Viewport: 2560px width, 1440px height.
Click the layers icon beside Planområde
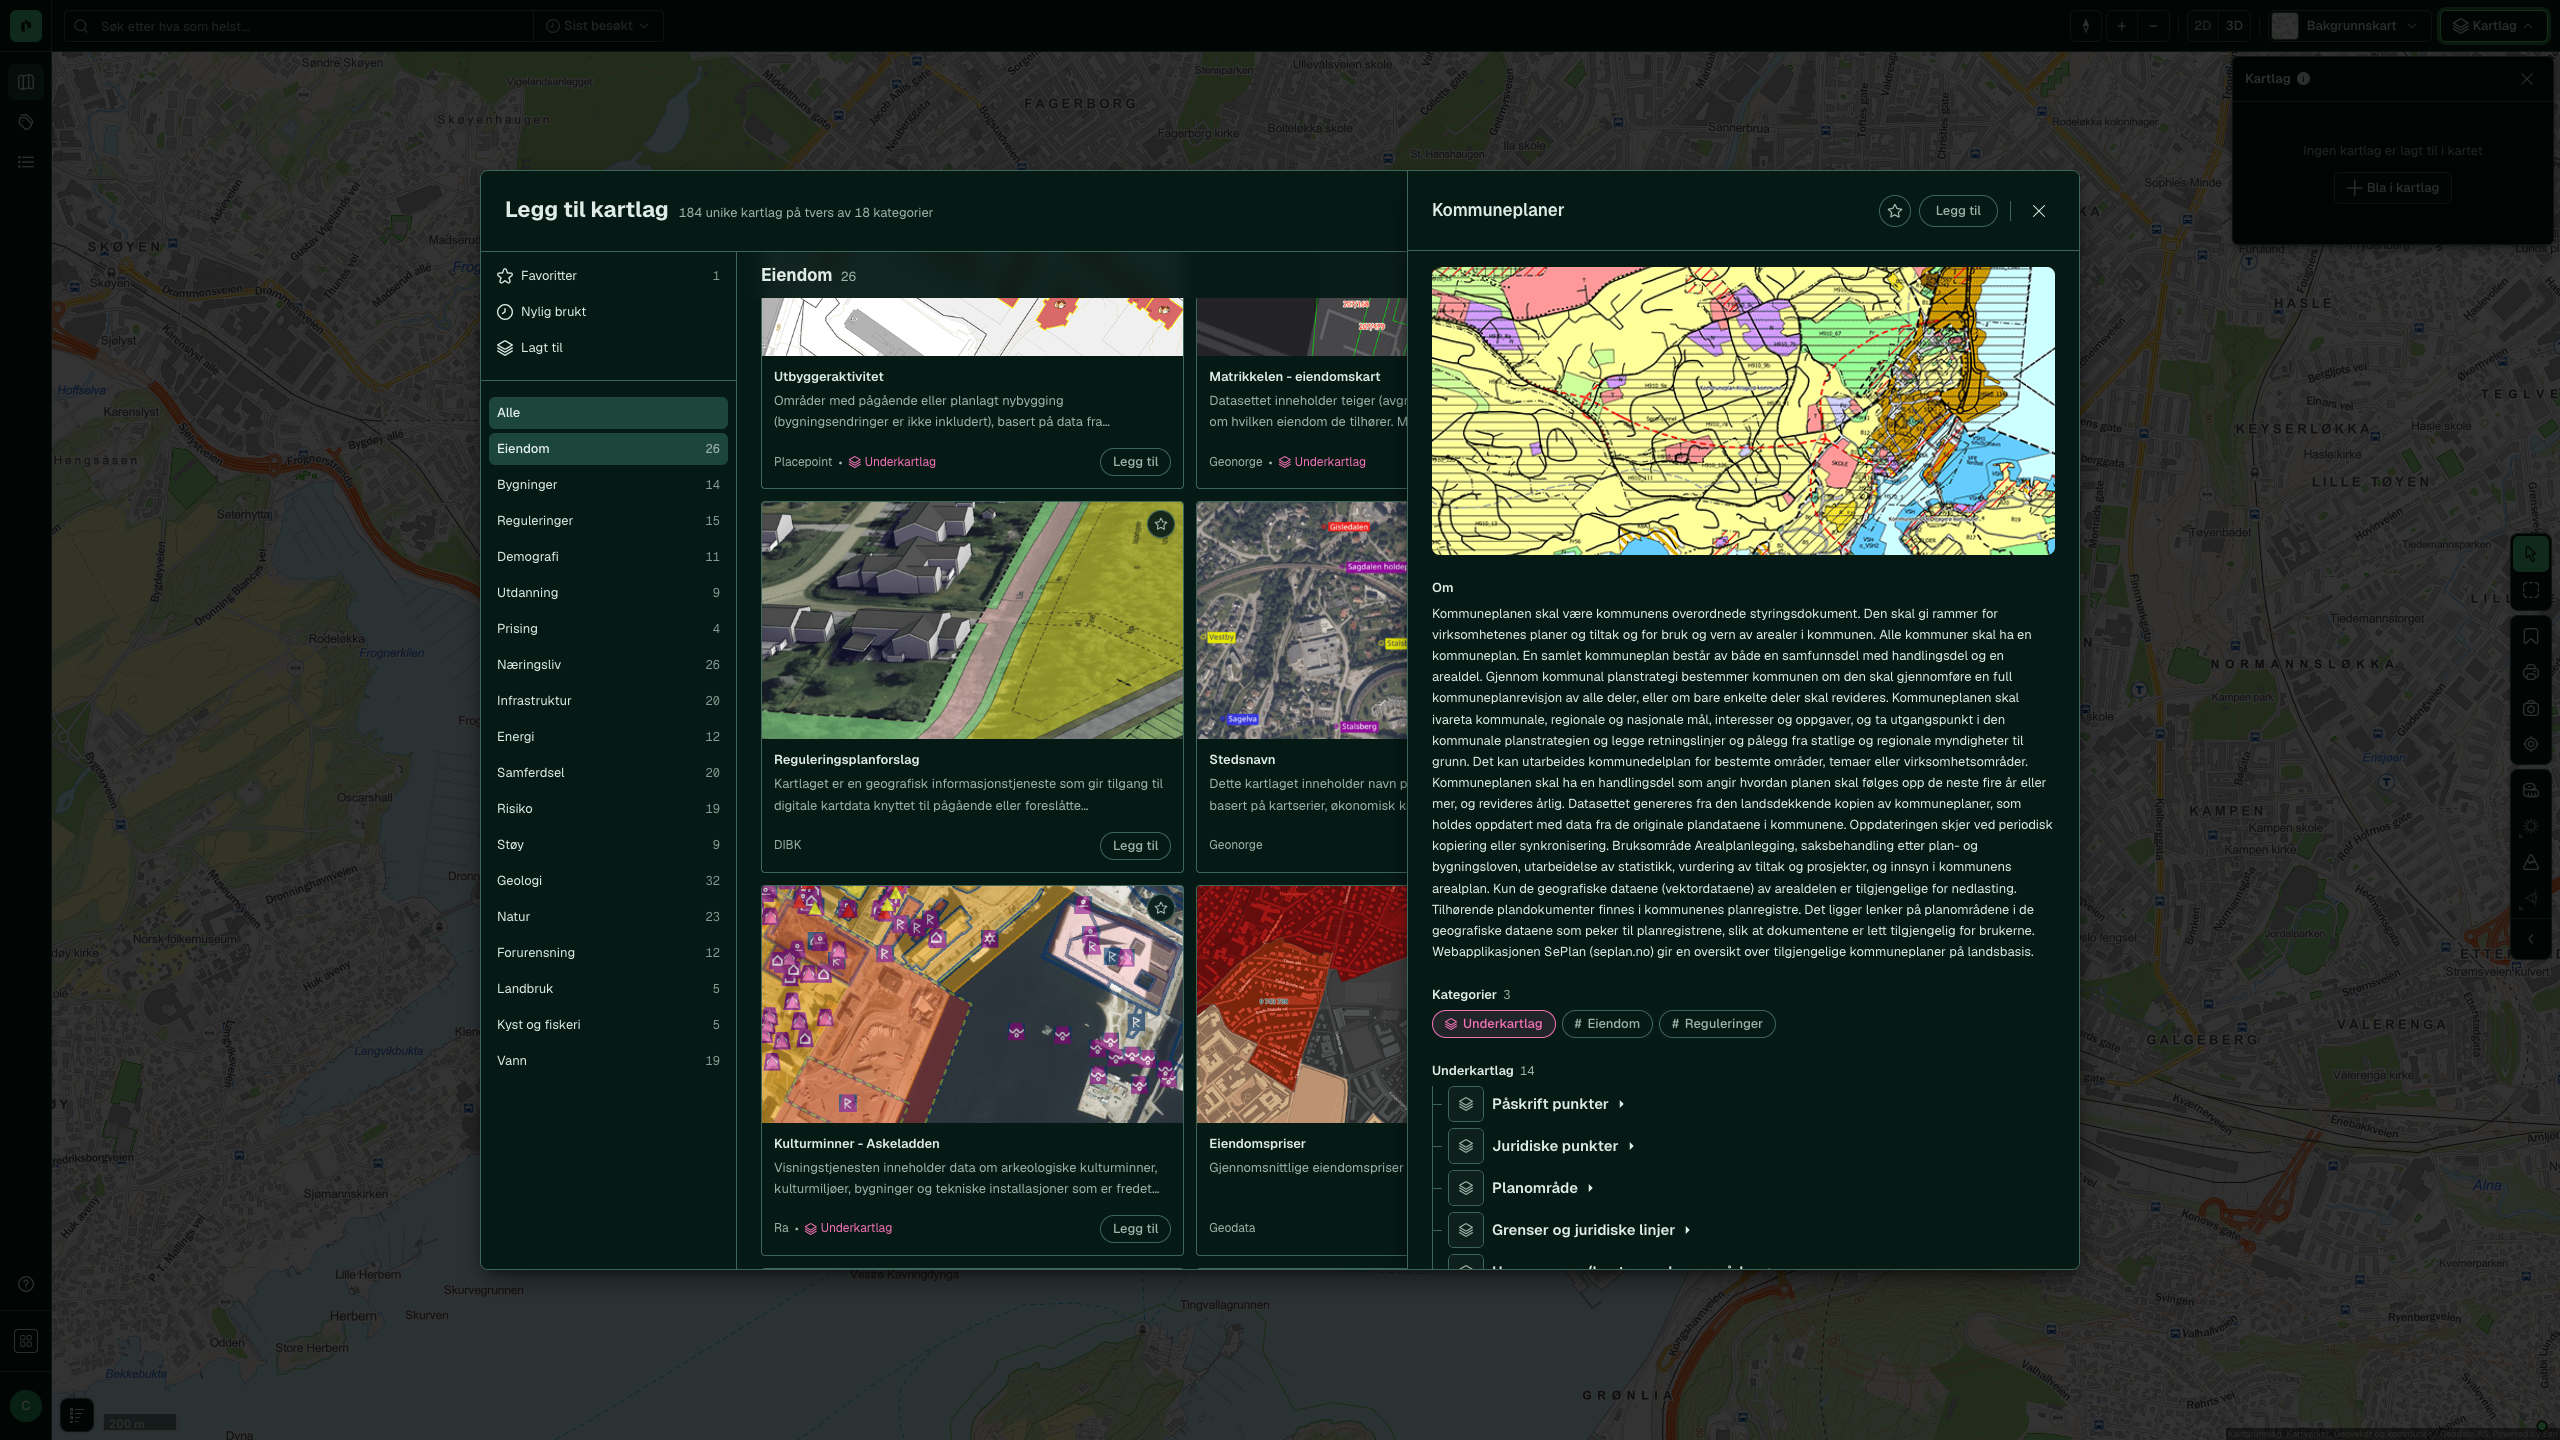[x=1466, y=1188]
